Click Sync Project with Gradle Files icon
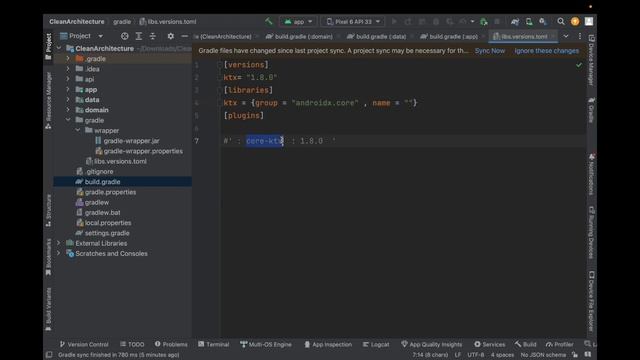 pyautogui.click(x=515, y=22)
